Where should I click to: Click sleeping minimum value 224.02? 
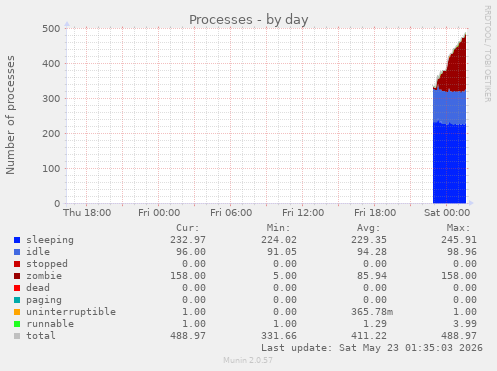tap(279, 240)
